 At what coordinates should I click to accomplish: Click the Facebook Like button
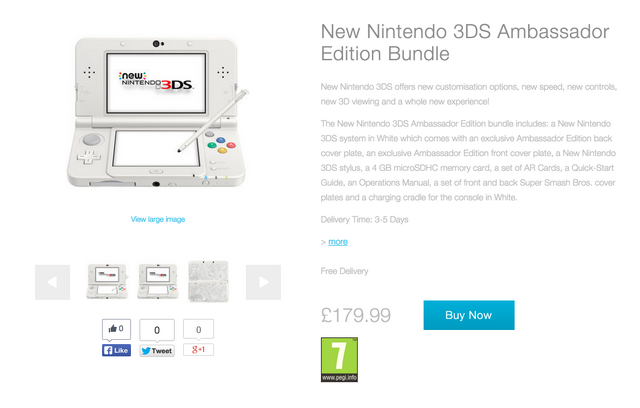(116, 350)
